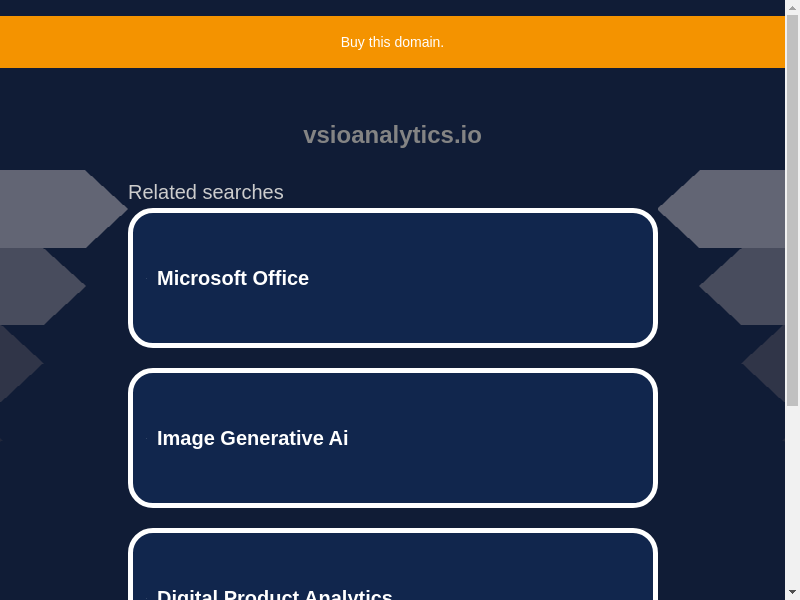Image resolution: width=800 pixels, height=600 pixels.
Task: Open the Image Generative Ai search result
Action: [x=392, y=438]
